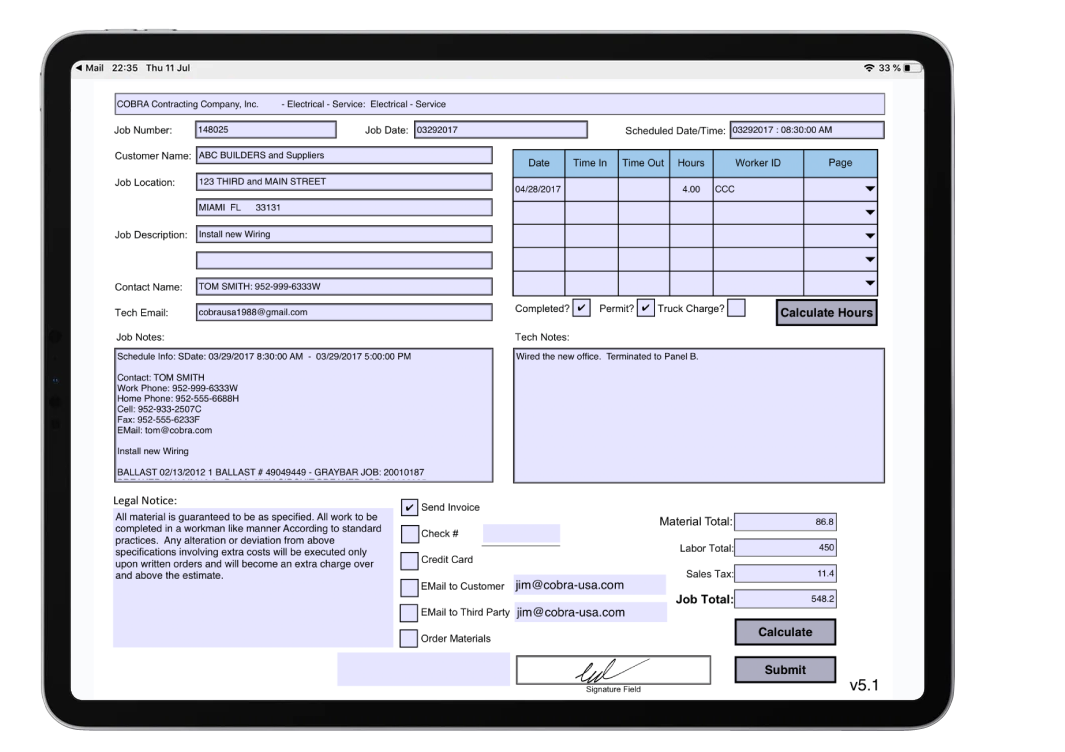
Task: Submit the completed work order
Action: click(x=785, y=669)
